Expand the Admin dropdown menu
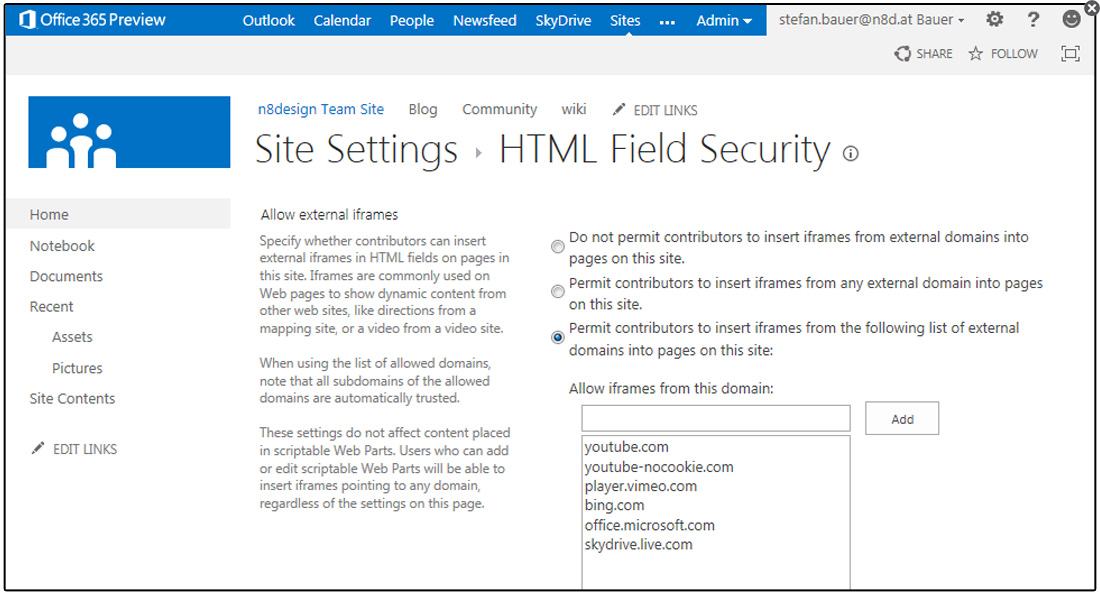This screenshot has height=595, width=1100. point(724,21)
